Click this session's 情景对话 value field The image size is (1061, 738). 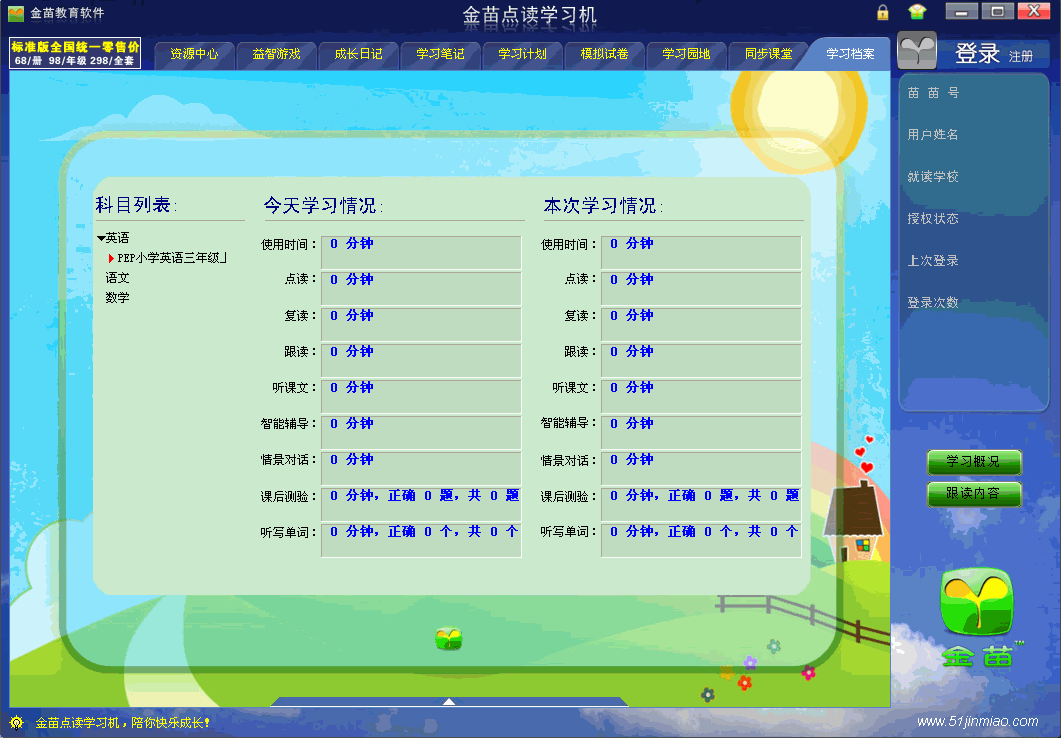tap(701, 469)
